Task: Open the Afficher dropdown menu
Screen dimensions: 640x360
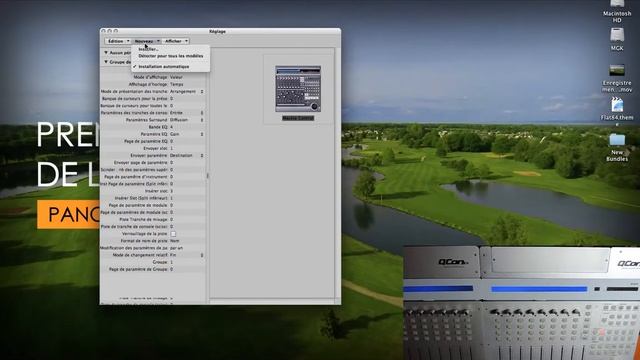Action: [x=176, y=41]
